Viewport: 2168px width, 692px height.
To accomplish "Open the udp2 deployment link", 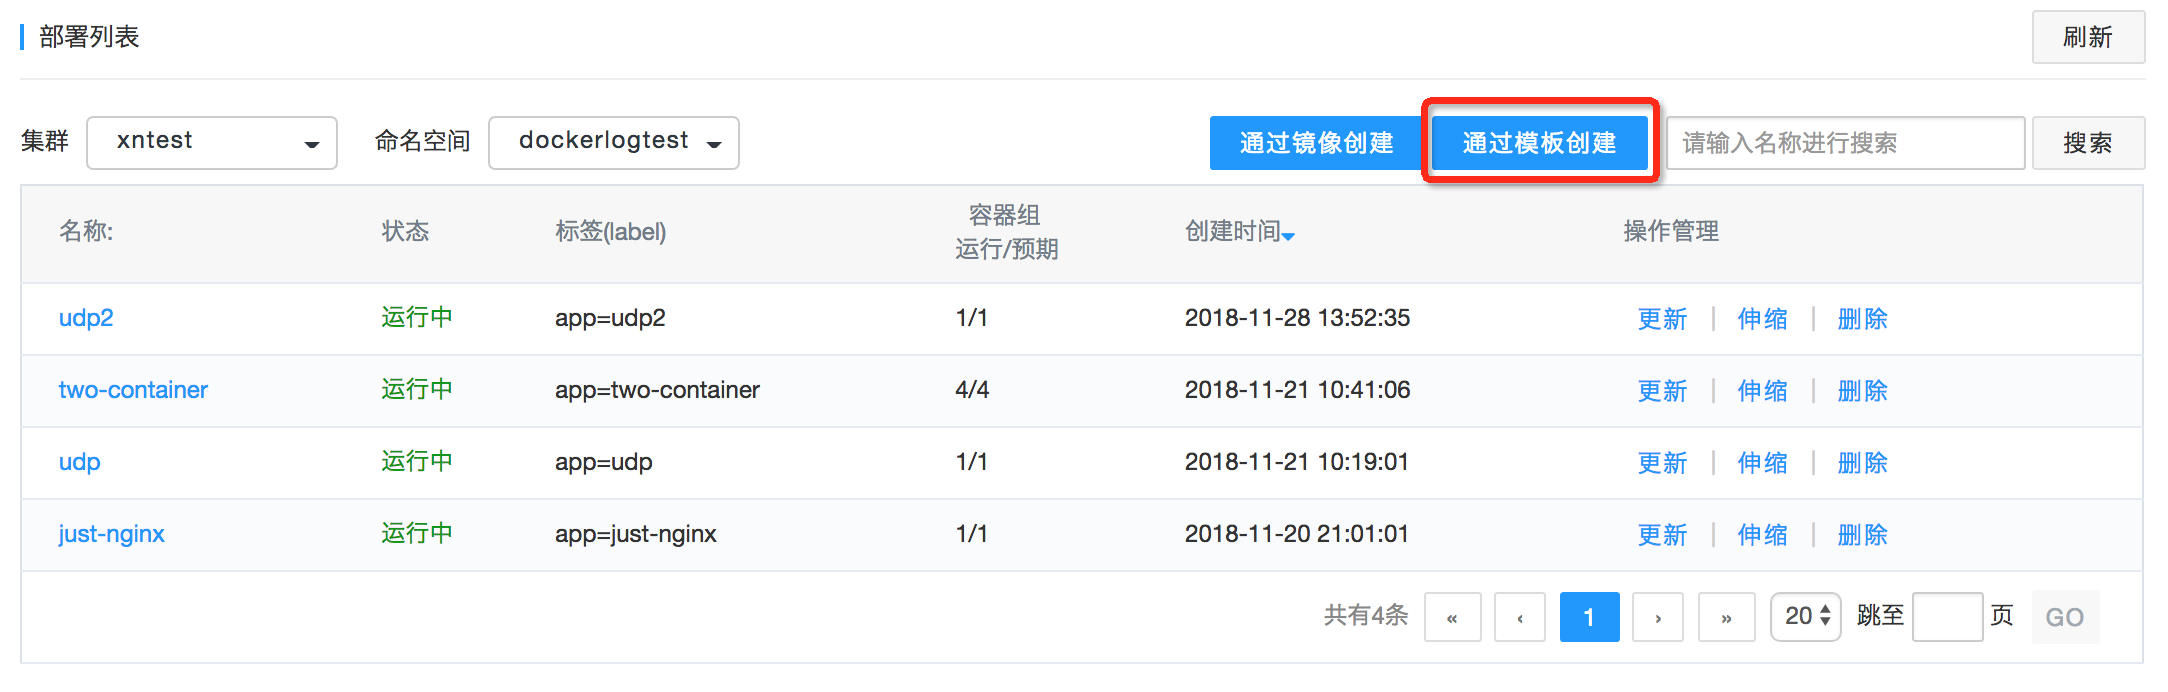I will [86, 318].
